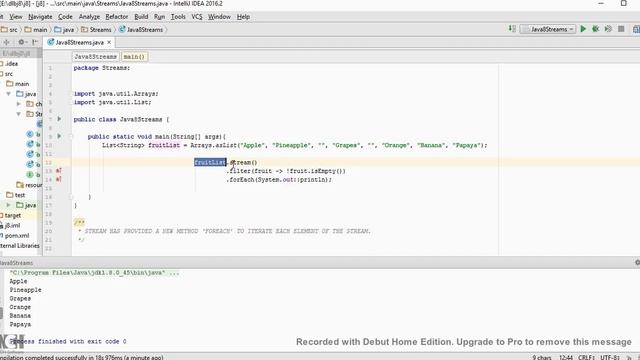
Task: Hide project panel with the pin icon
Action: [35, 42]
